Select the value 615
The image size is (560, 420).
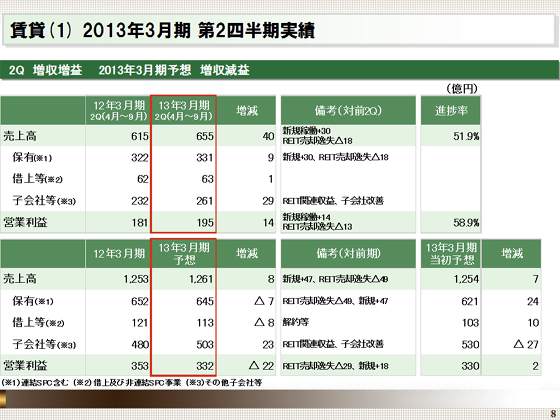140,136
